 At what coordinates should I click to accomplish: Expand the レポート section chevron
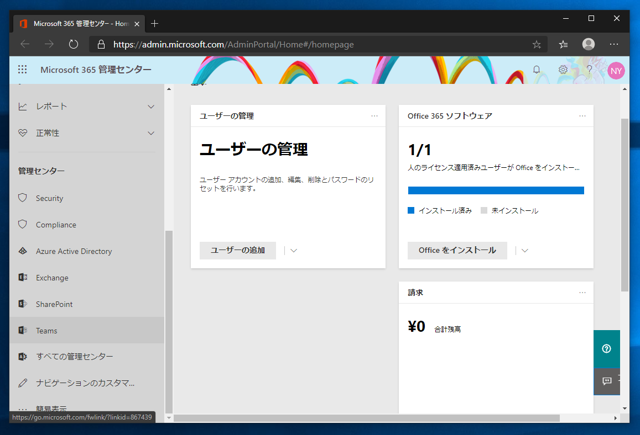tap(151, 107)
